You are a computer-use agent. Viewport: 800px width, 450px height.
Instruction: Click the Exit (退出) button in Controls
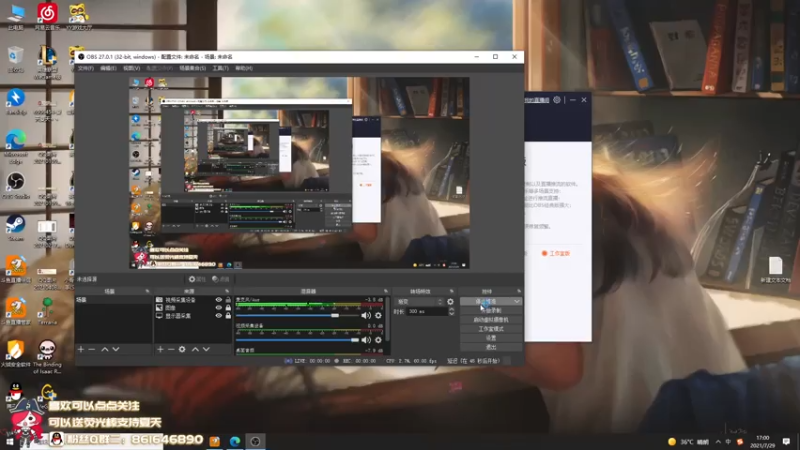[x=491, y=347]
